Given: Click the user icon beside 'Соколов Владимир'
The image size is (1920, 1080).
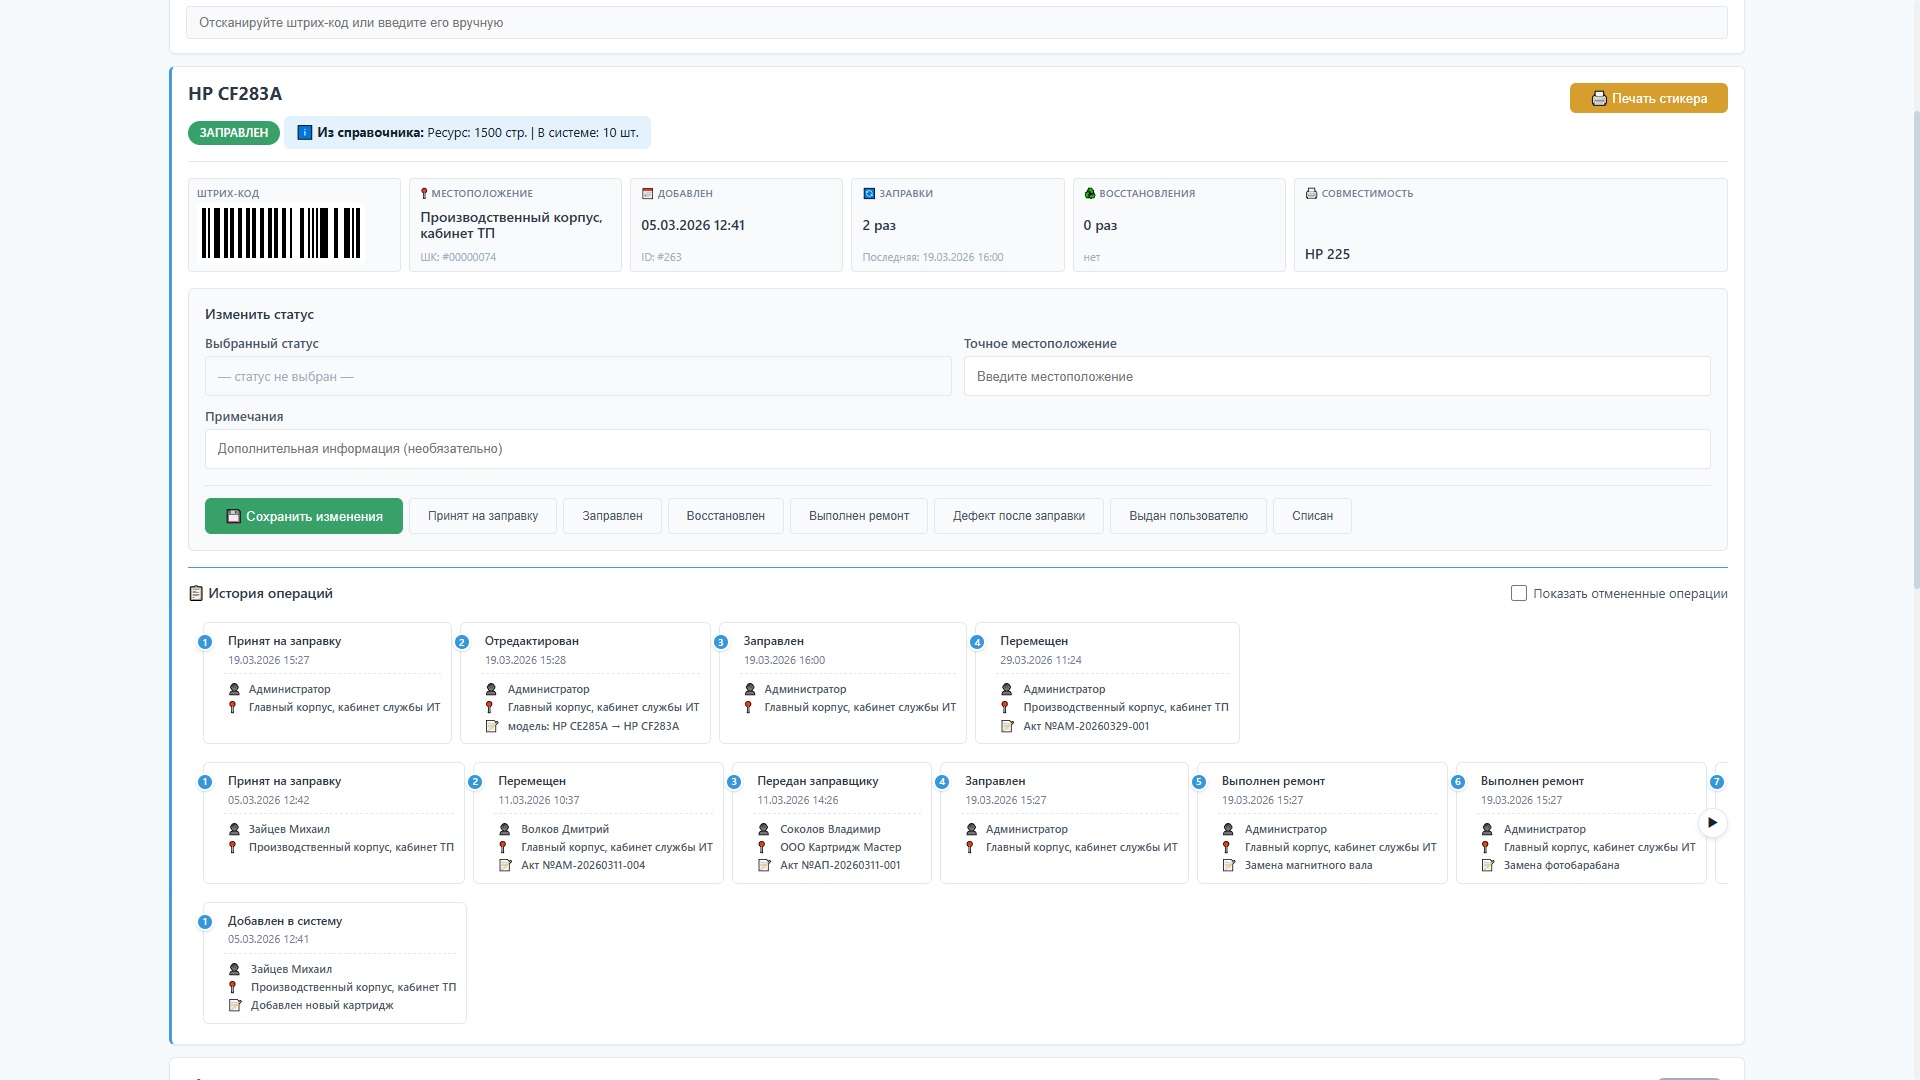Looking at the screenshot, I should [763, 829].
